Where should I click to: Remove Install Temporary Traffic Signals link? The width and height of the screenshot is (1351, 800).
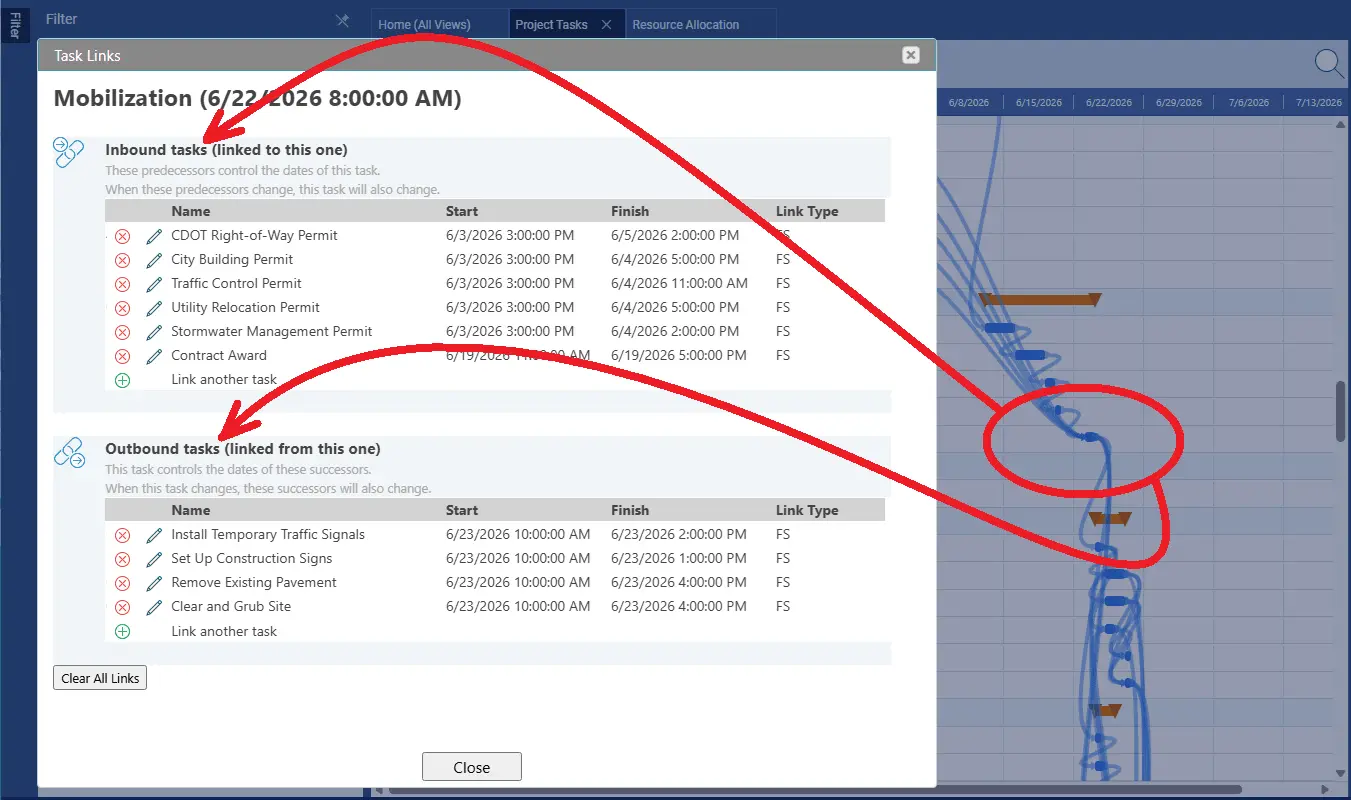122,536
